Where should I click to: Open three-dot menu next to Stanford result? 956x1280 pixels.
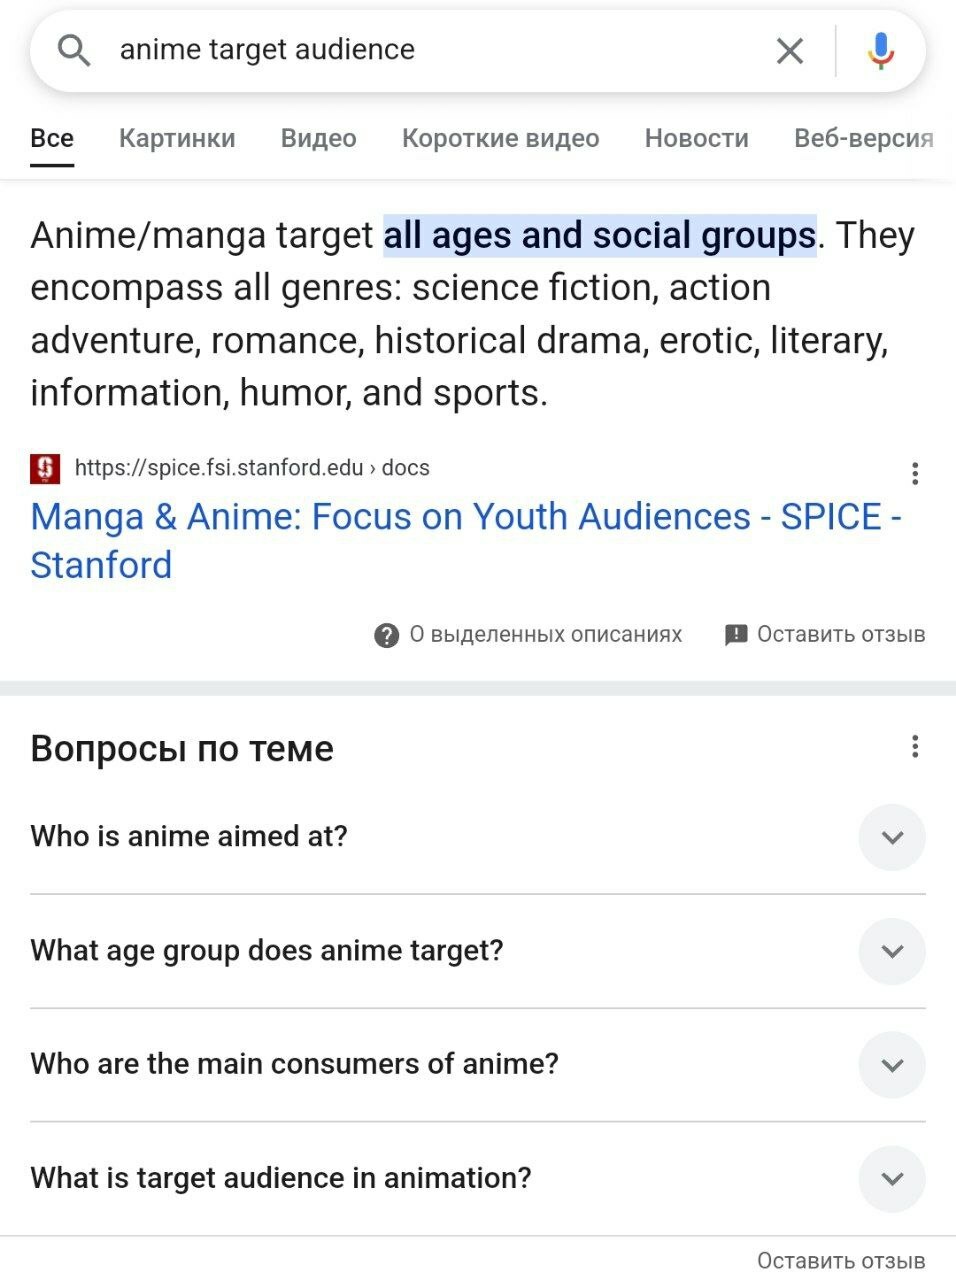coord(915,473)
